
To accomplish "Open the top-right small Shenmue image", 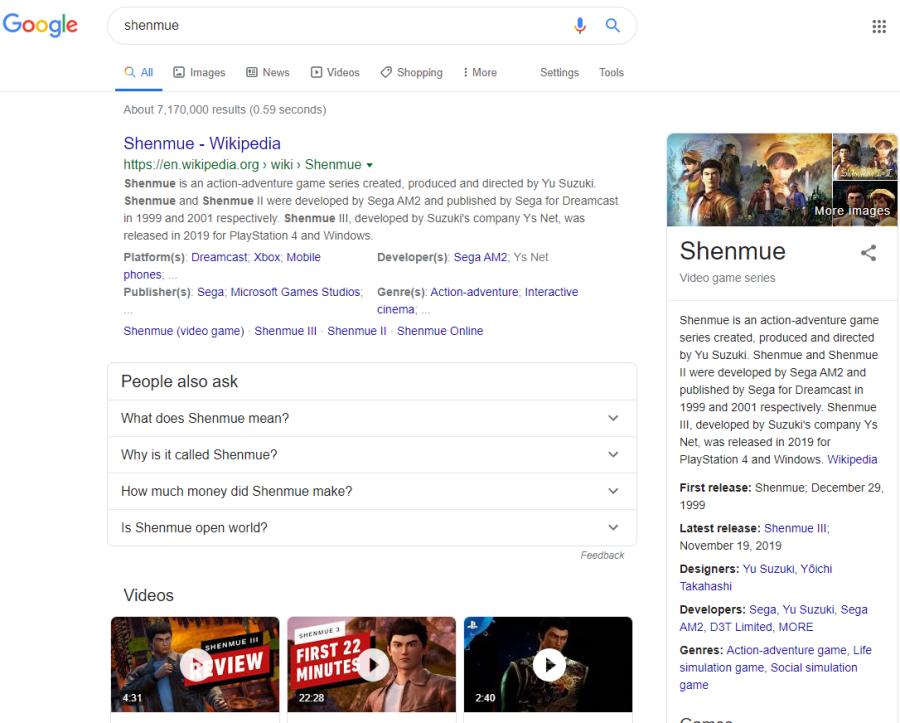I will point(865,156).
